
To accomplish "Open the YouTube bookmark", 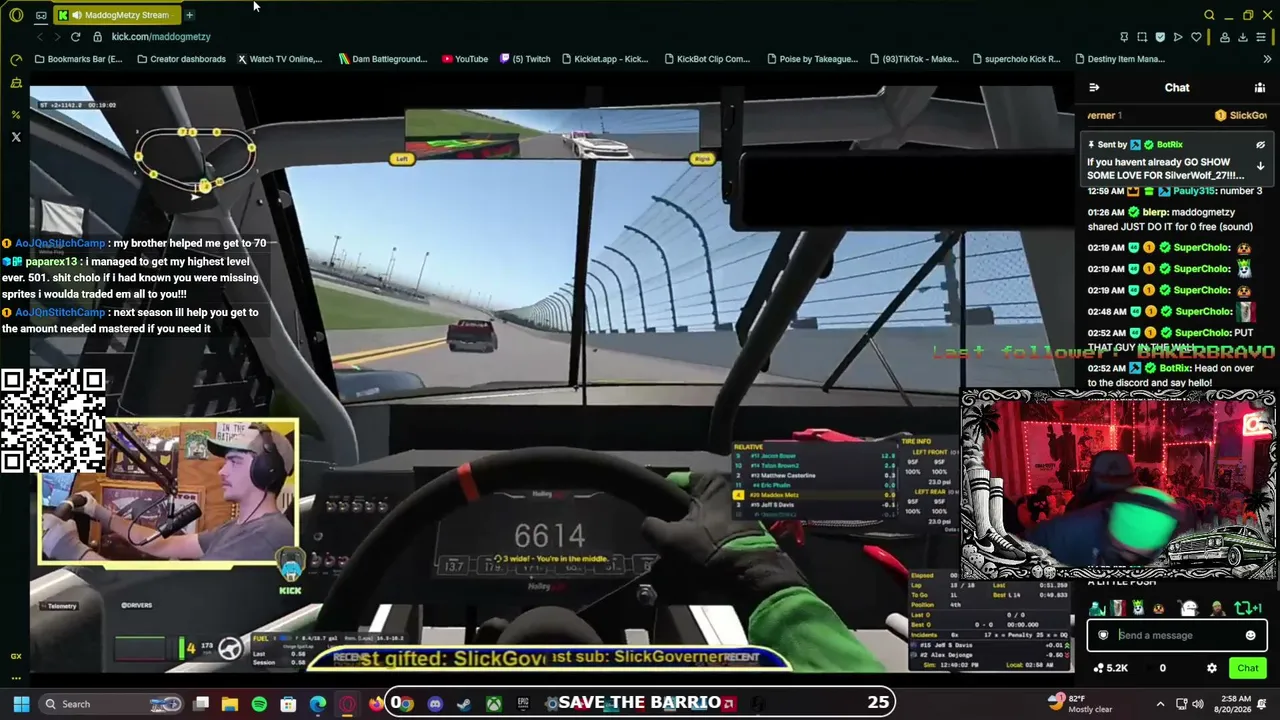I will pos(465,59).
